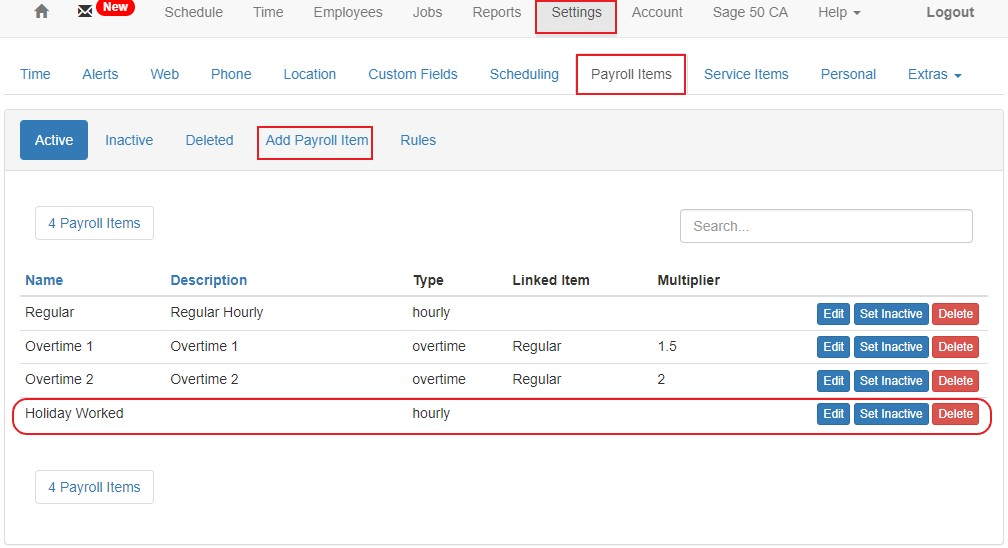Focus the Search input field
Screen dimensions: 1008x548
click(x=826, y=226)
